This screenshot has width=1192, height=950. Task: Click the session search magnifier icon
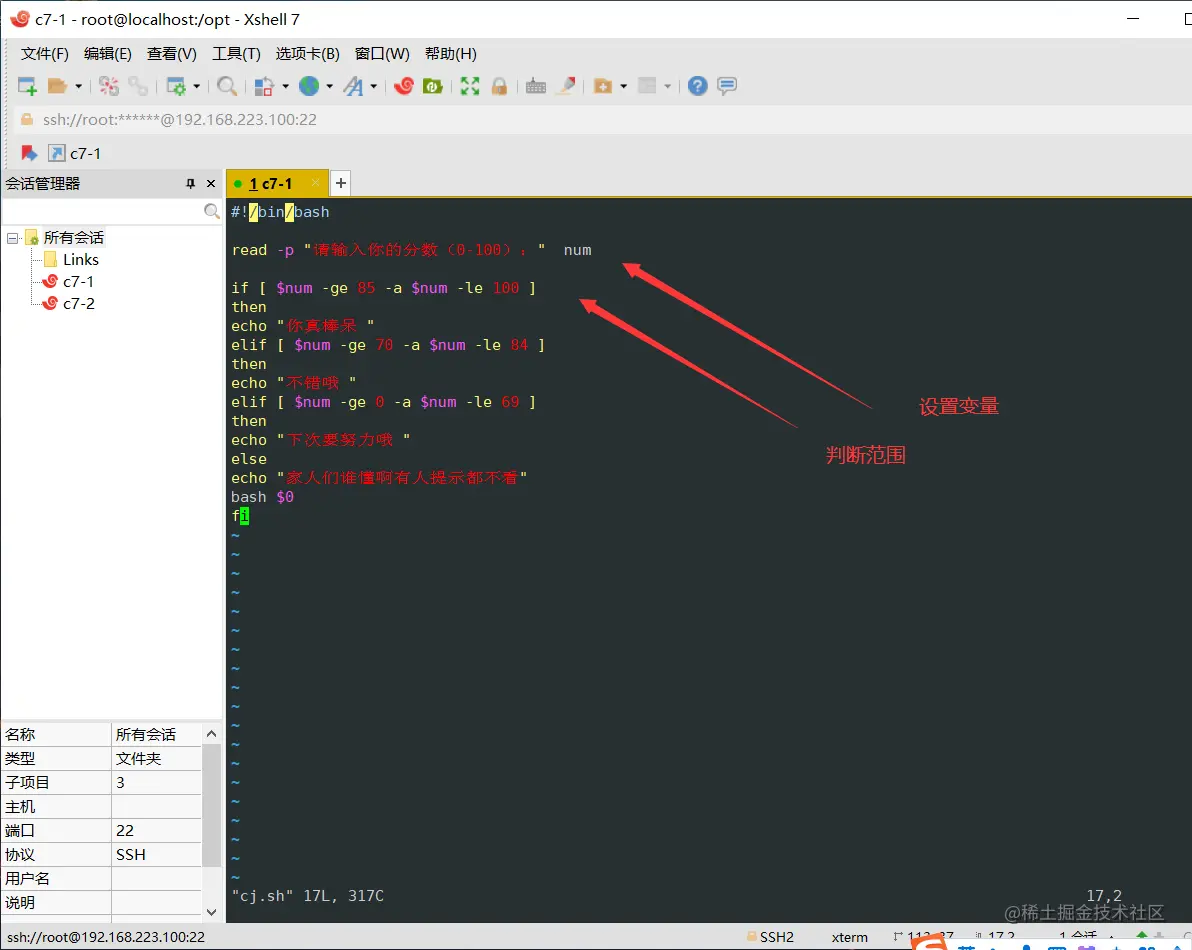coord(212,211)
